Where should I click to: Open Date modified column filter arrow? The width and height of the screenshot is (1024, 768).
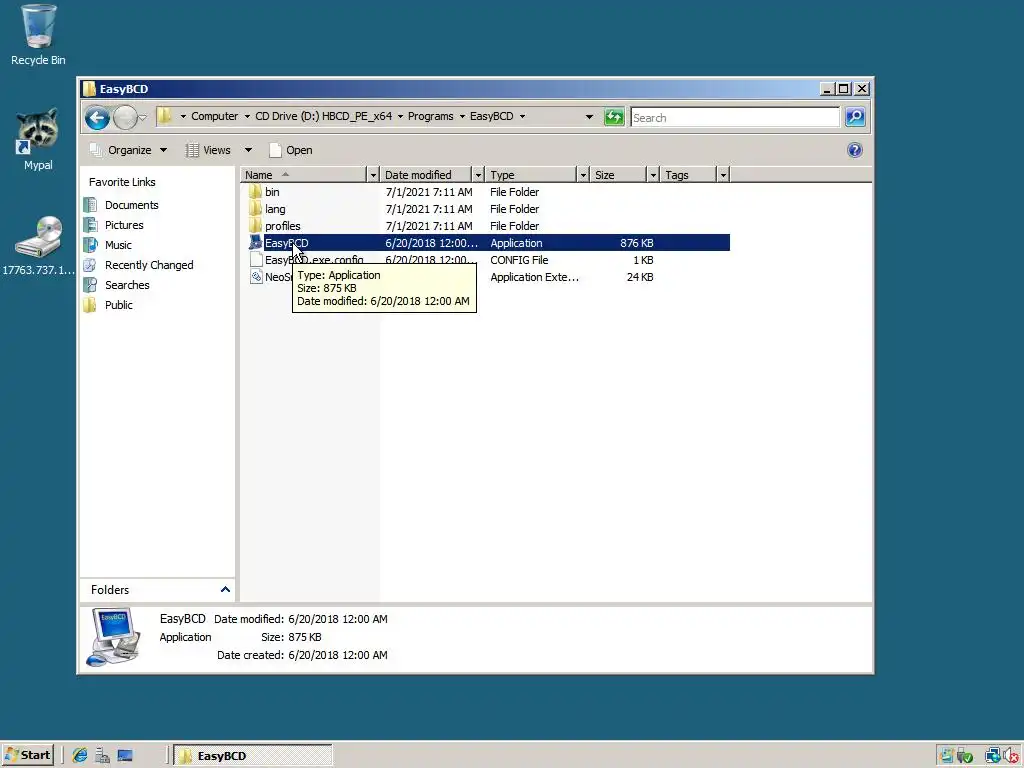478,175
